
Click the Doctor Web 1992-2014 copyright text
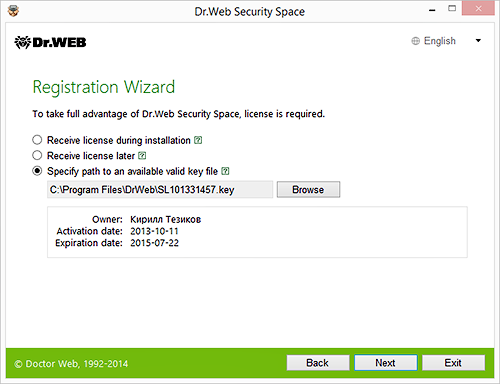pyautogui.click(x=71, y=364)
